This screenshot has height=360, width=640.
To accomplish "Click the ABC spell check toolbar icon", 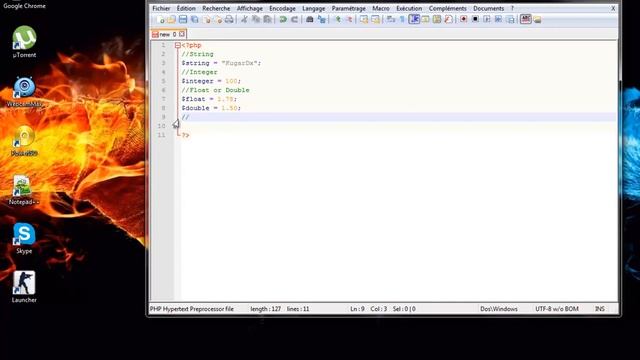I will 526,19.
